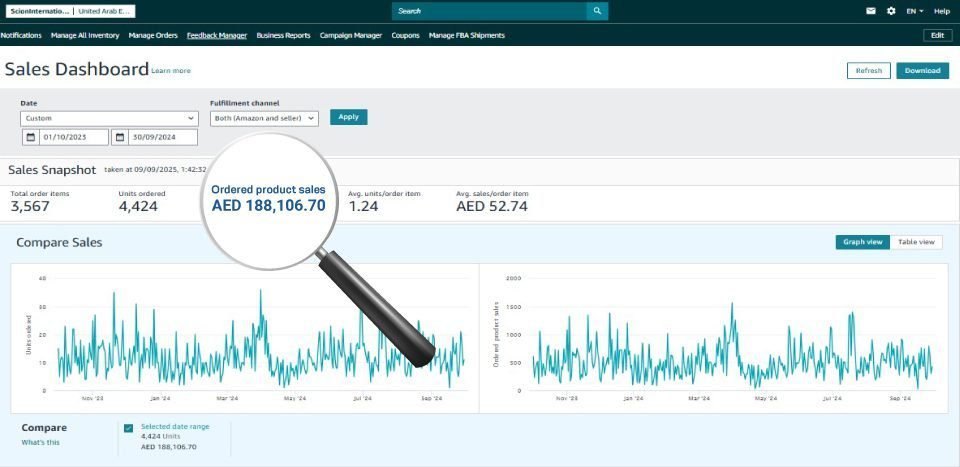Go to Manage All Inventory
Viewport: 960px width, 467px height.
85,35
